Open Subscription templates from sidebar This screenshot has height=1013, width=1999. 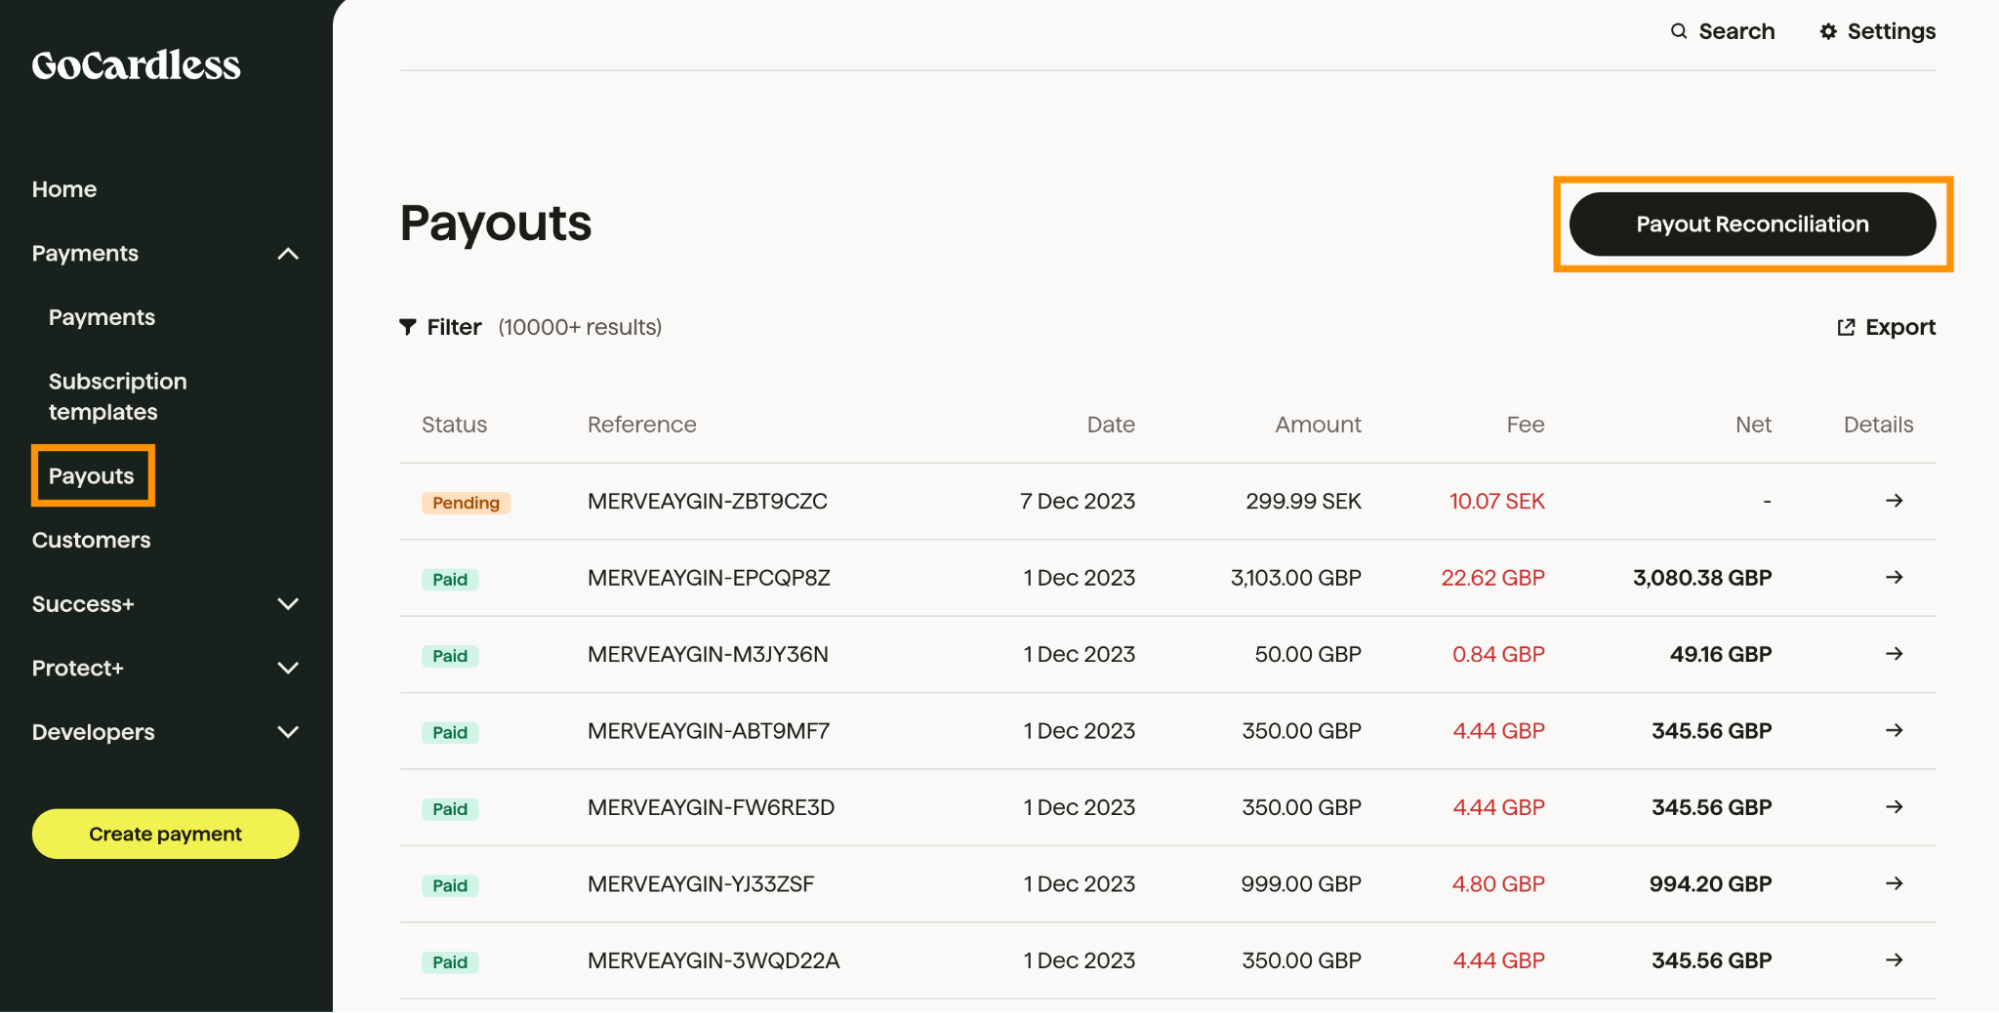point(117,396)
